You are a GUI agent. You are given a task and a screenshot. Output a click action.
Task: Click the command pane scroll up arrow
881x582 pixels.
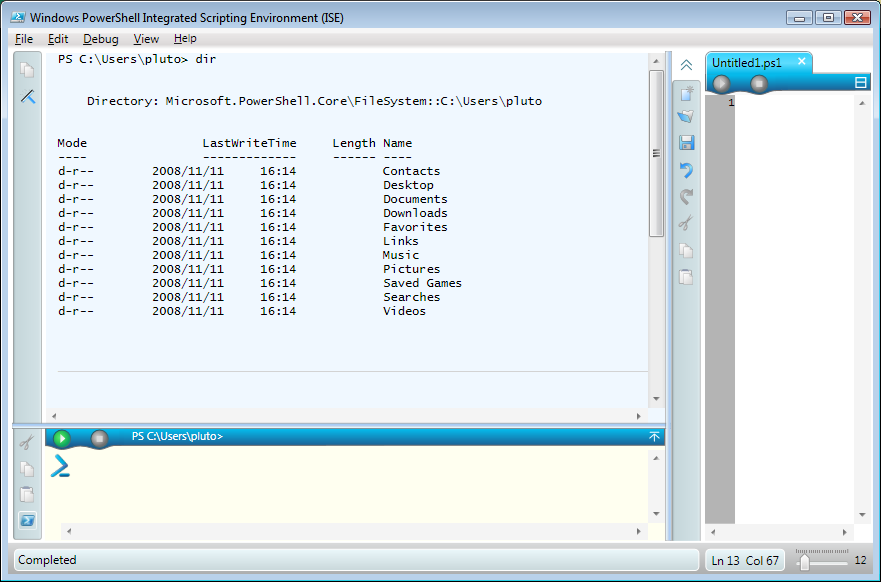tap(656, 458)
